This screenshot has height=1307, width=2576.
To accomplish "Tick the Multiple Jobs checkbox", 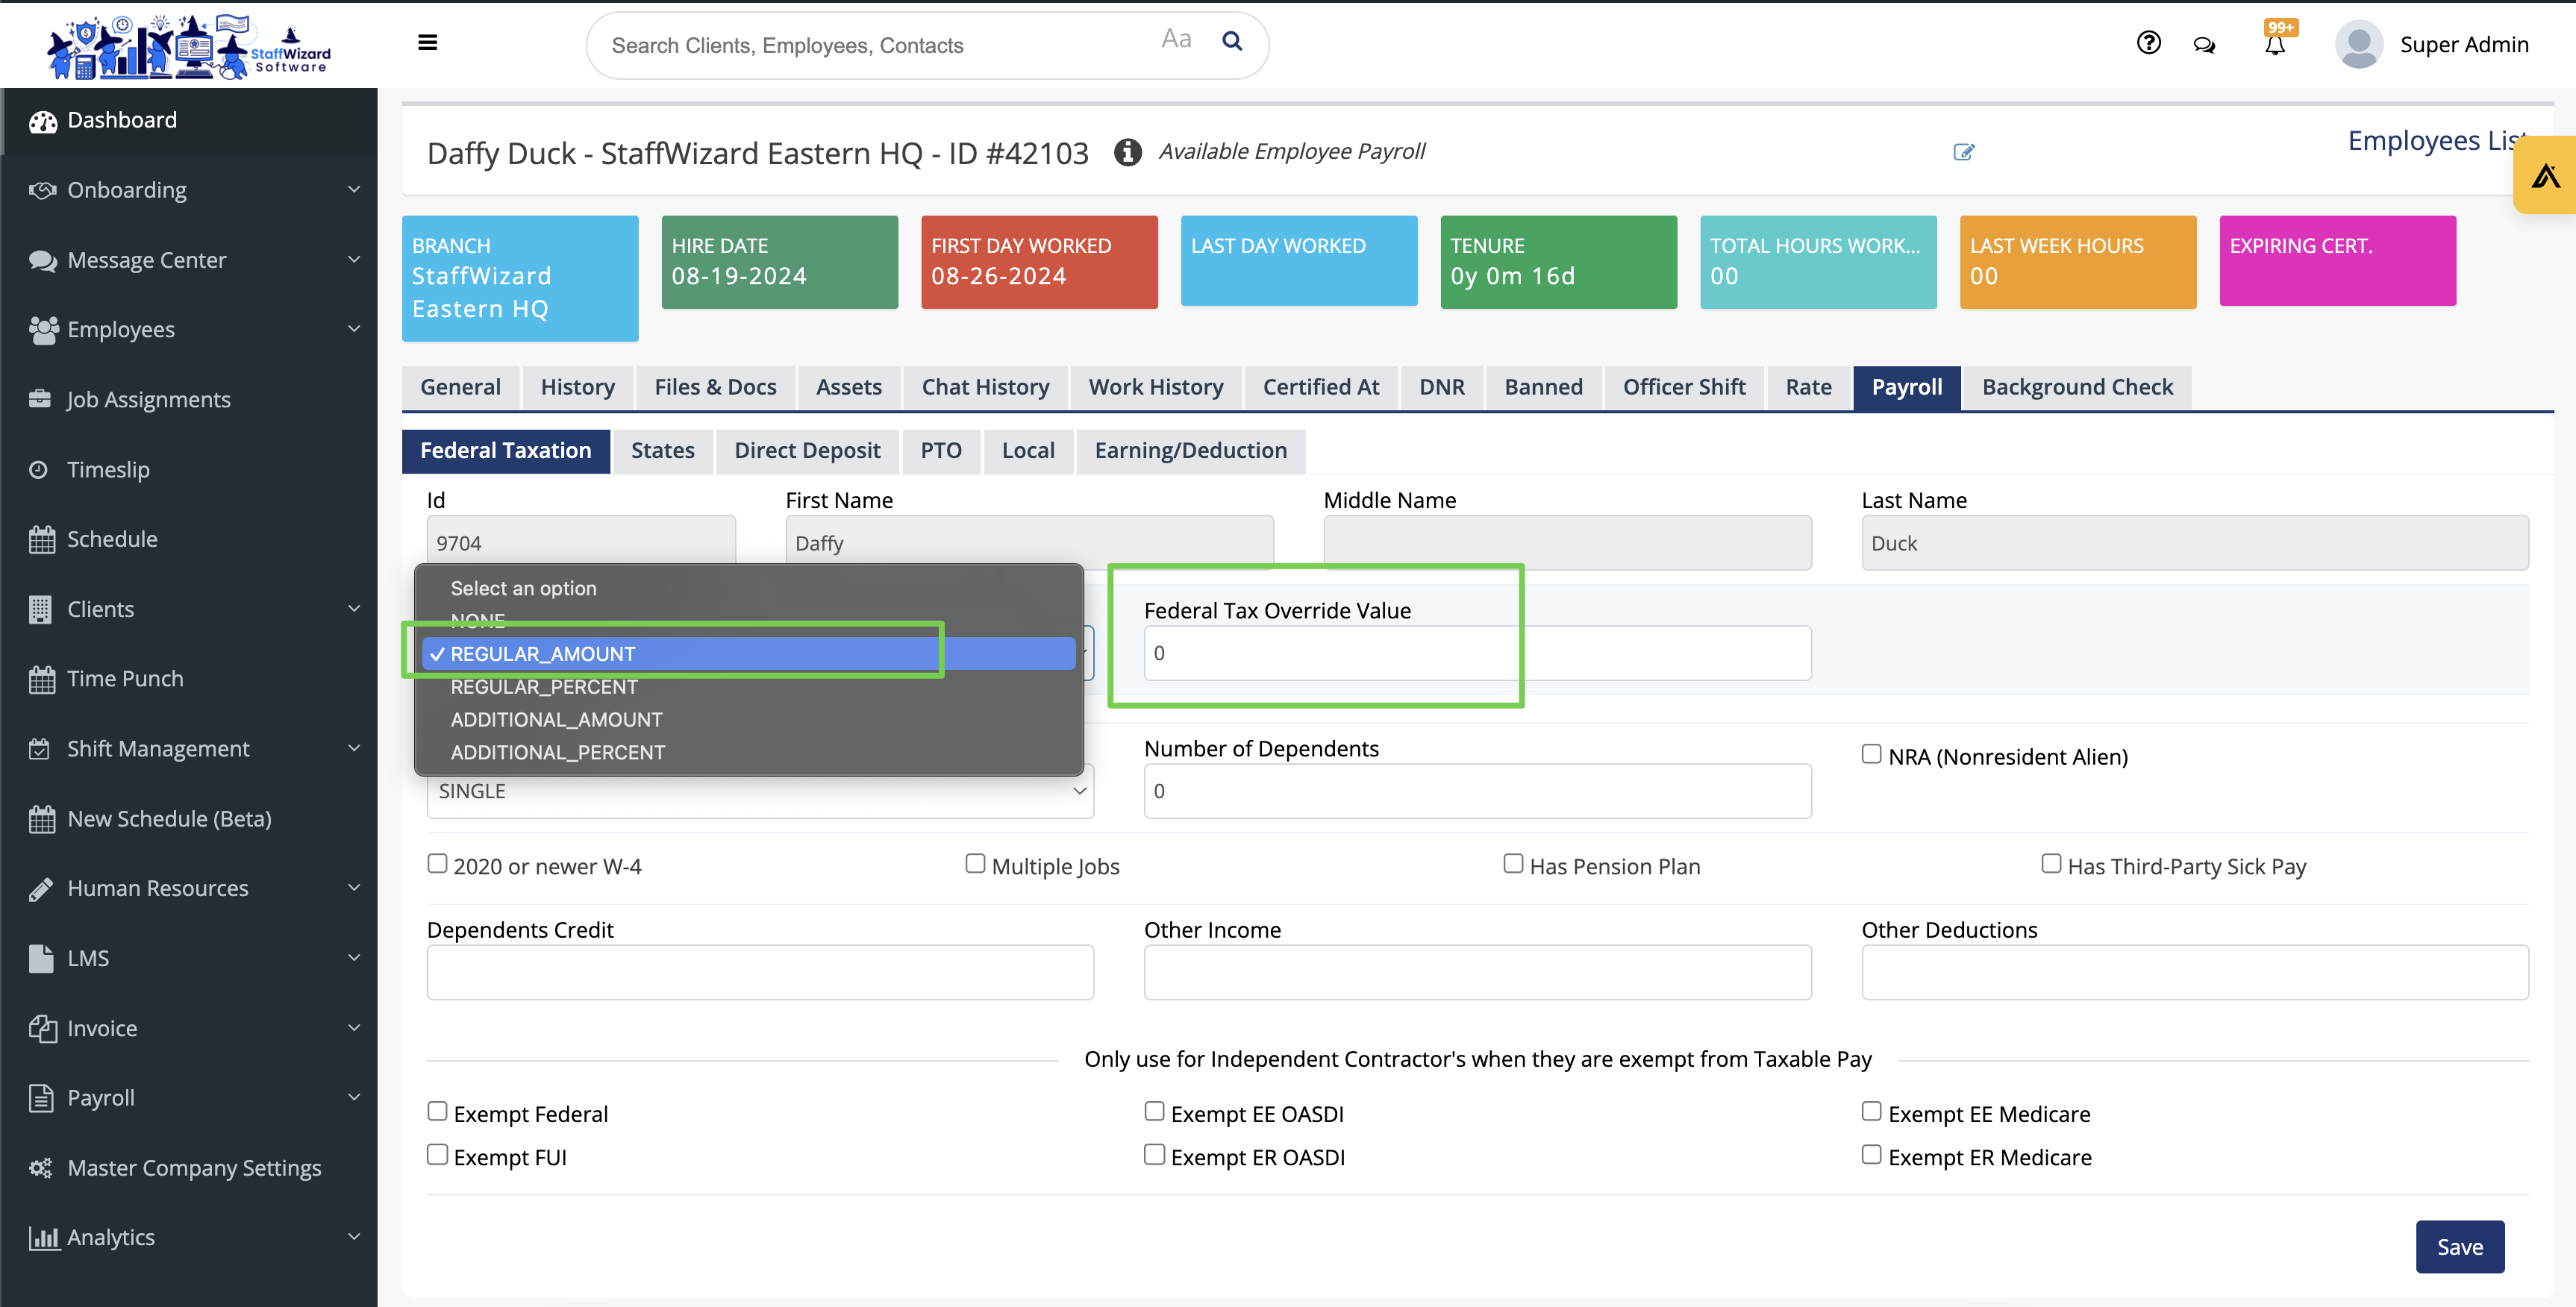I will click(x=975, y=864).
